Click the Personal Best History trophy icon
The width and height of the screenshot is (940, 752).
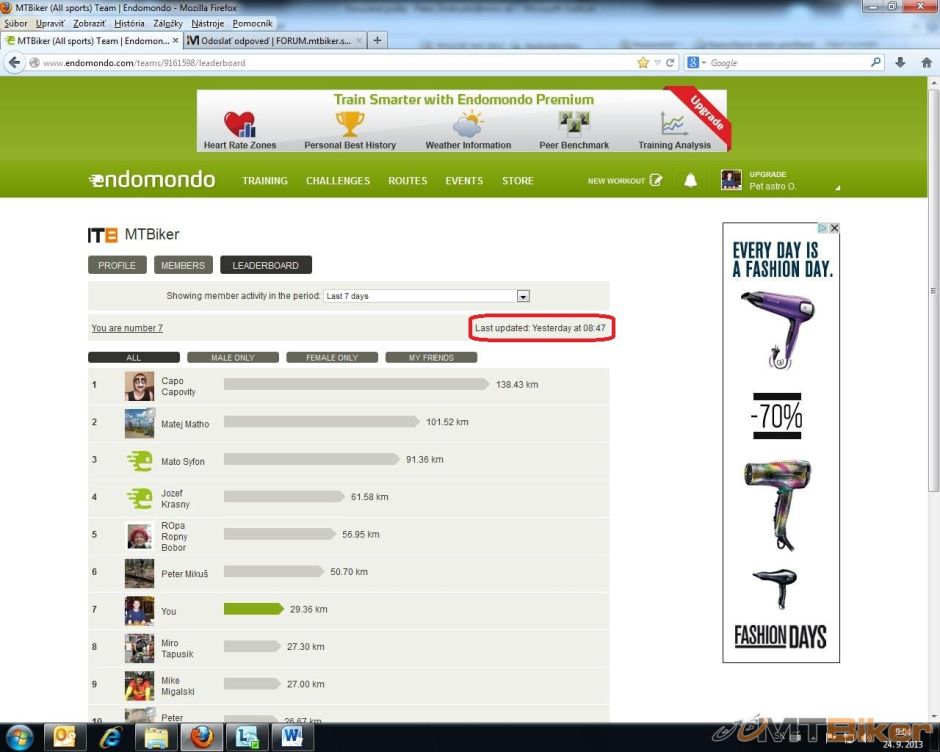[350, 124]
